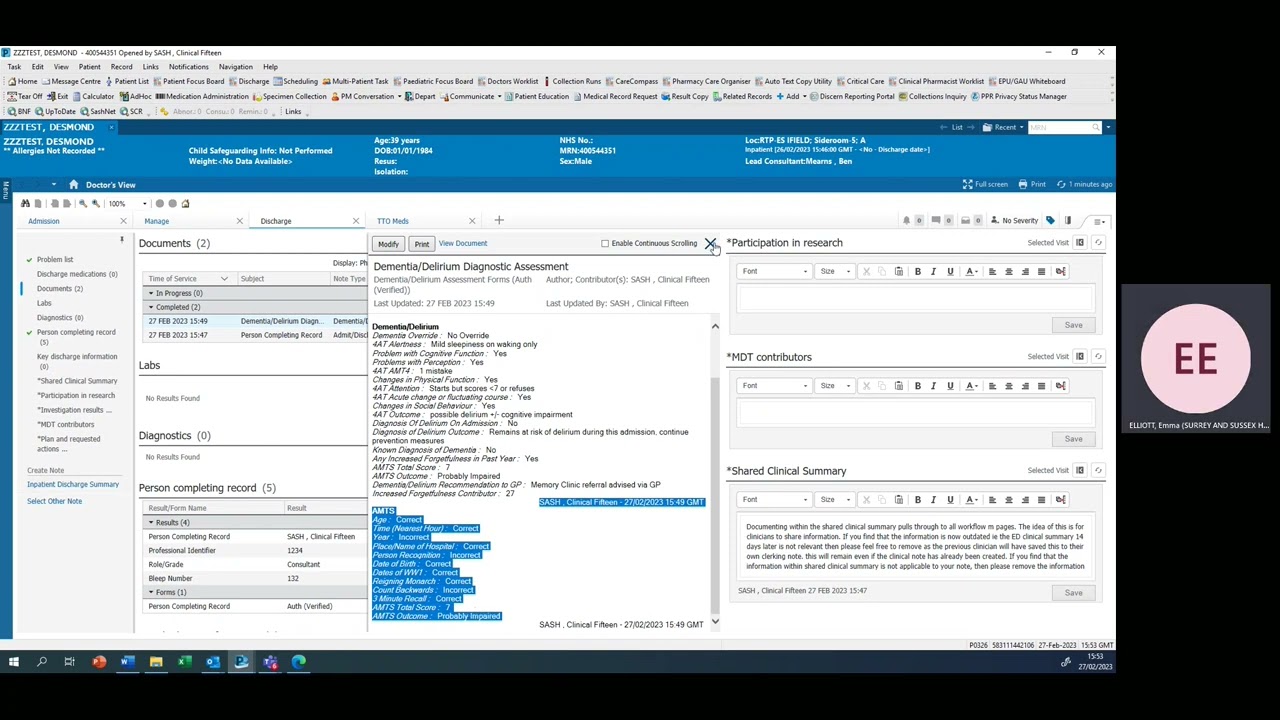Collapse the Completed (2) documents group
This screenshot has height=720, width=1280.
[151, 307]
